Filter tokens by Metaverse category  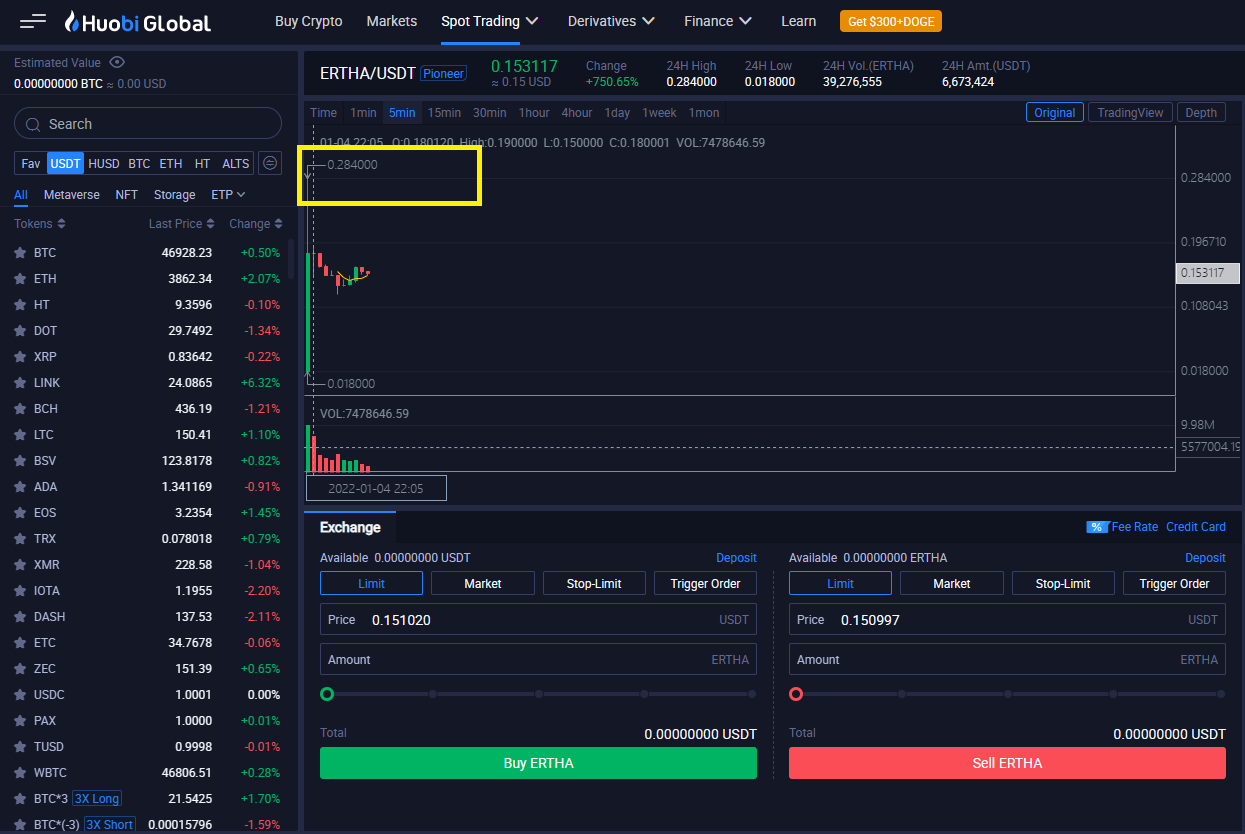tap(72, 195)
